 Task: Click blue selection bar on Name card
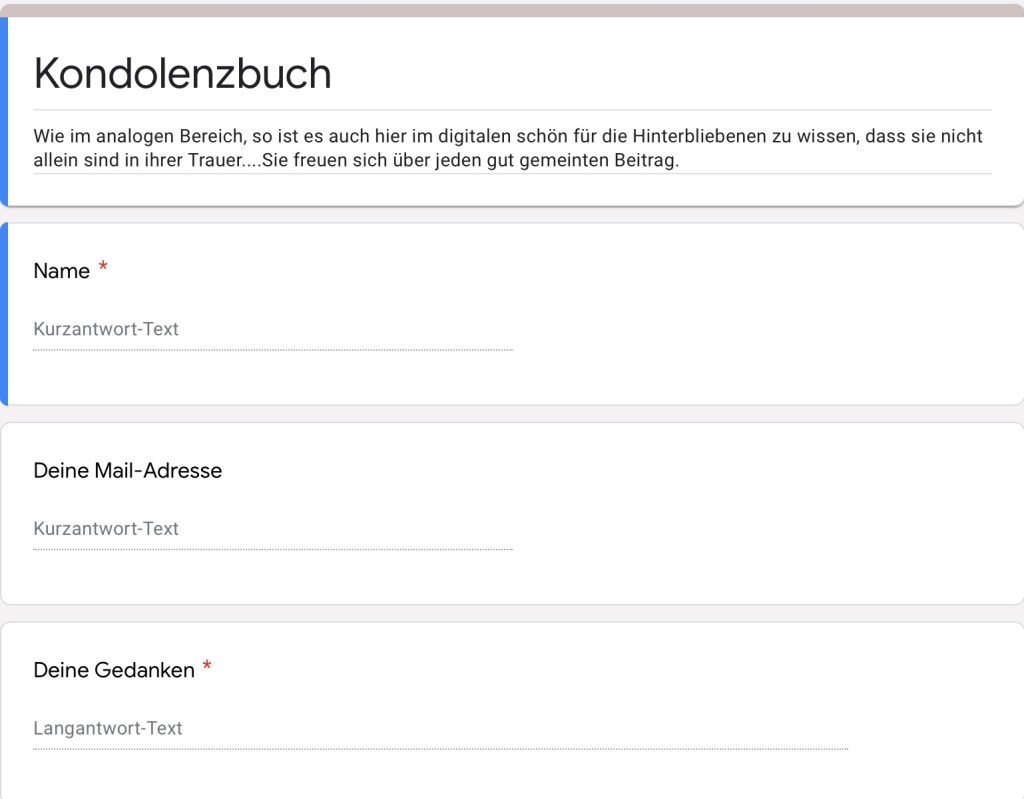click(x=4, y=314)
